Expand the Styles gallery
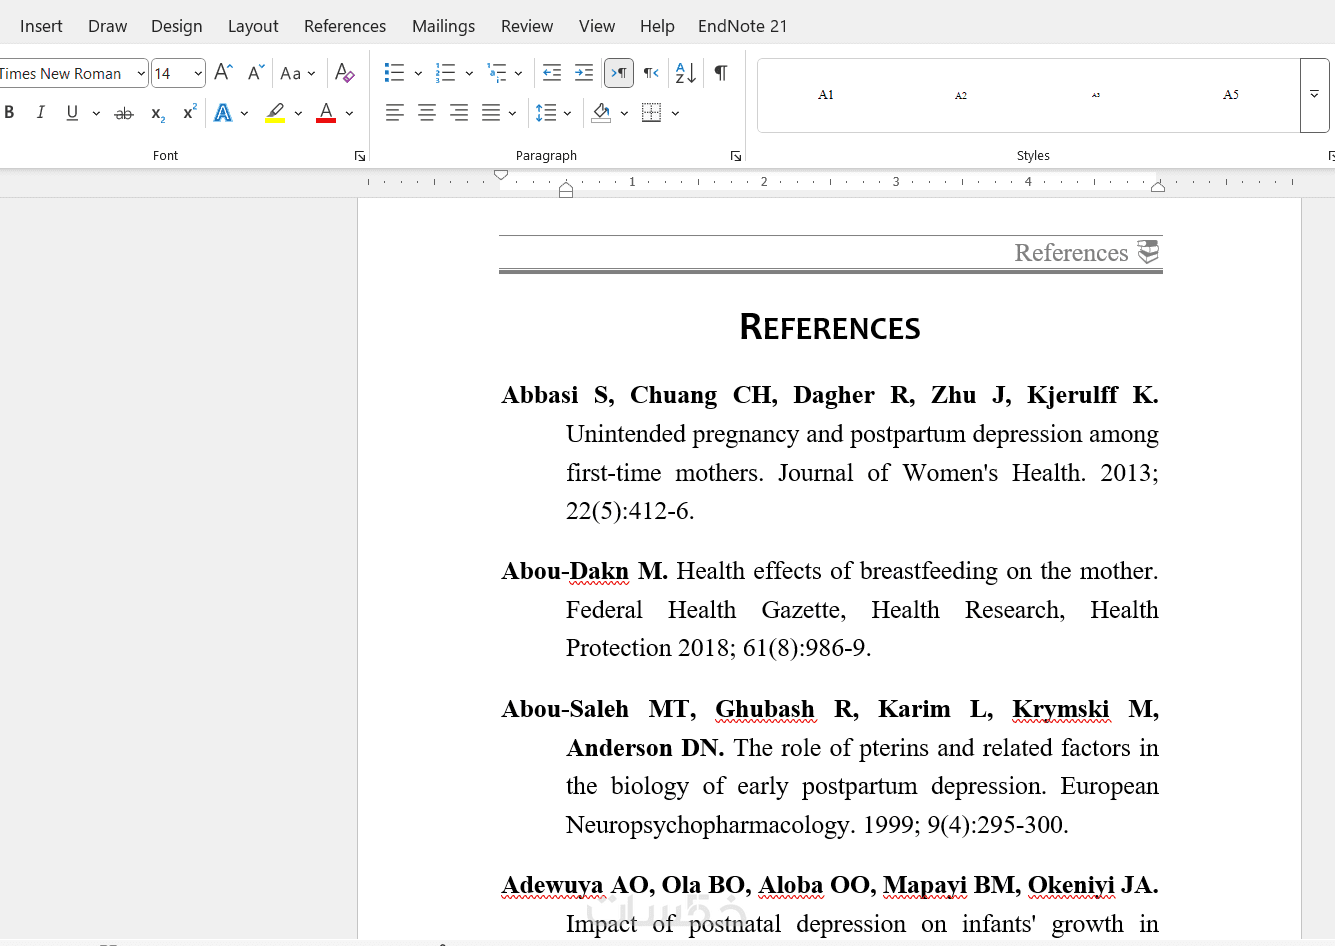This screenshot has width=1335, height=946. point(1314,95)
